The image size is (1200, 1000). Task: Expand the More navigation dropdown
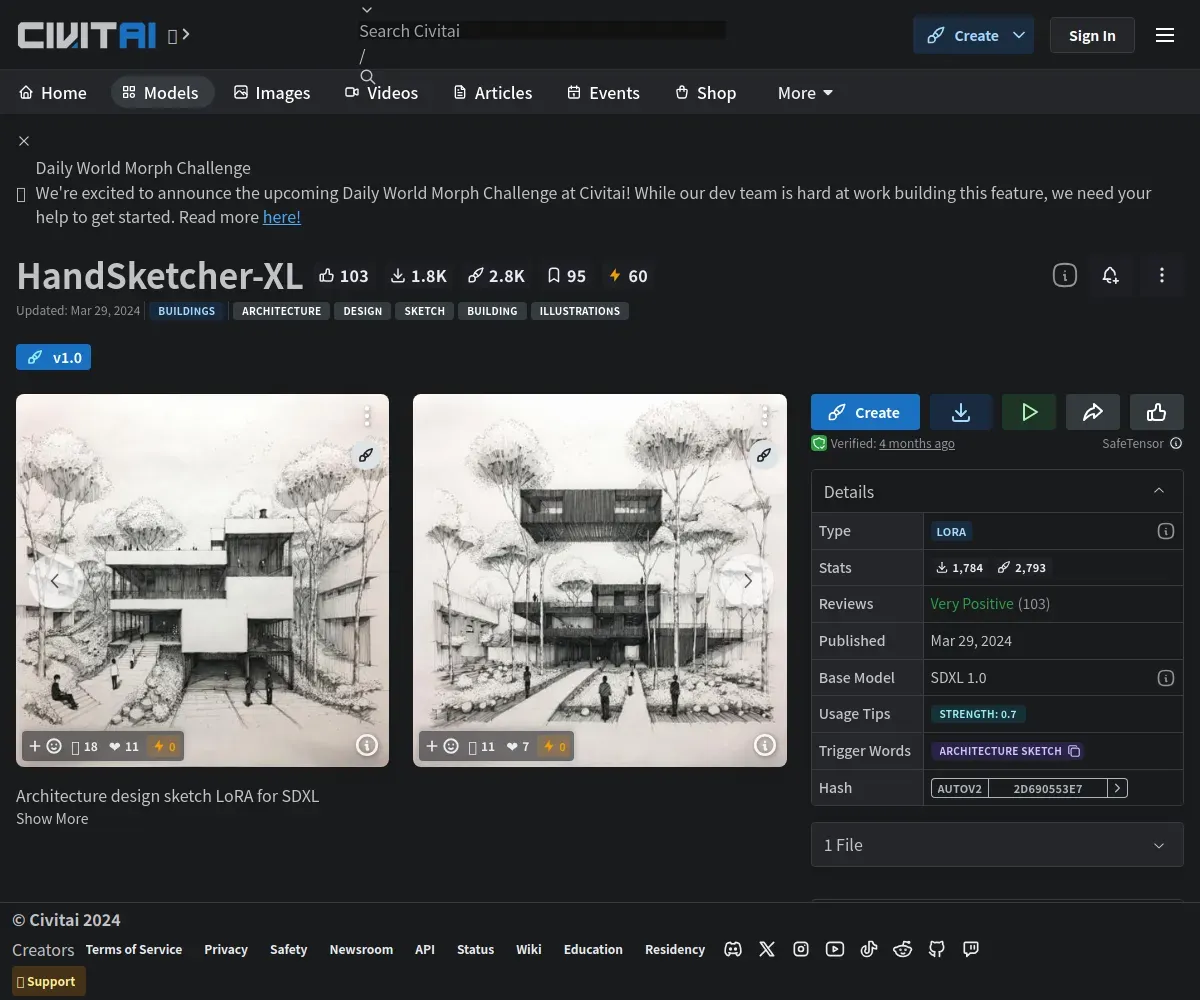click(x=805, y=93)
